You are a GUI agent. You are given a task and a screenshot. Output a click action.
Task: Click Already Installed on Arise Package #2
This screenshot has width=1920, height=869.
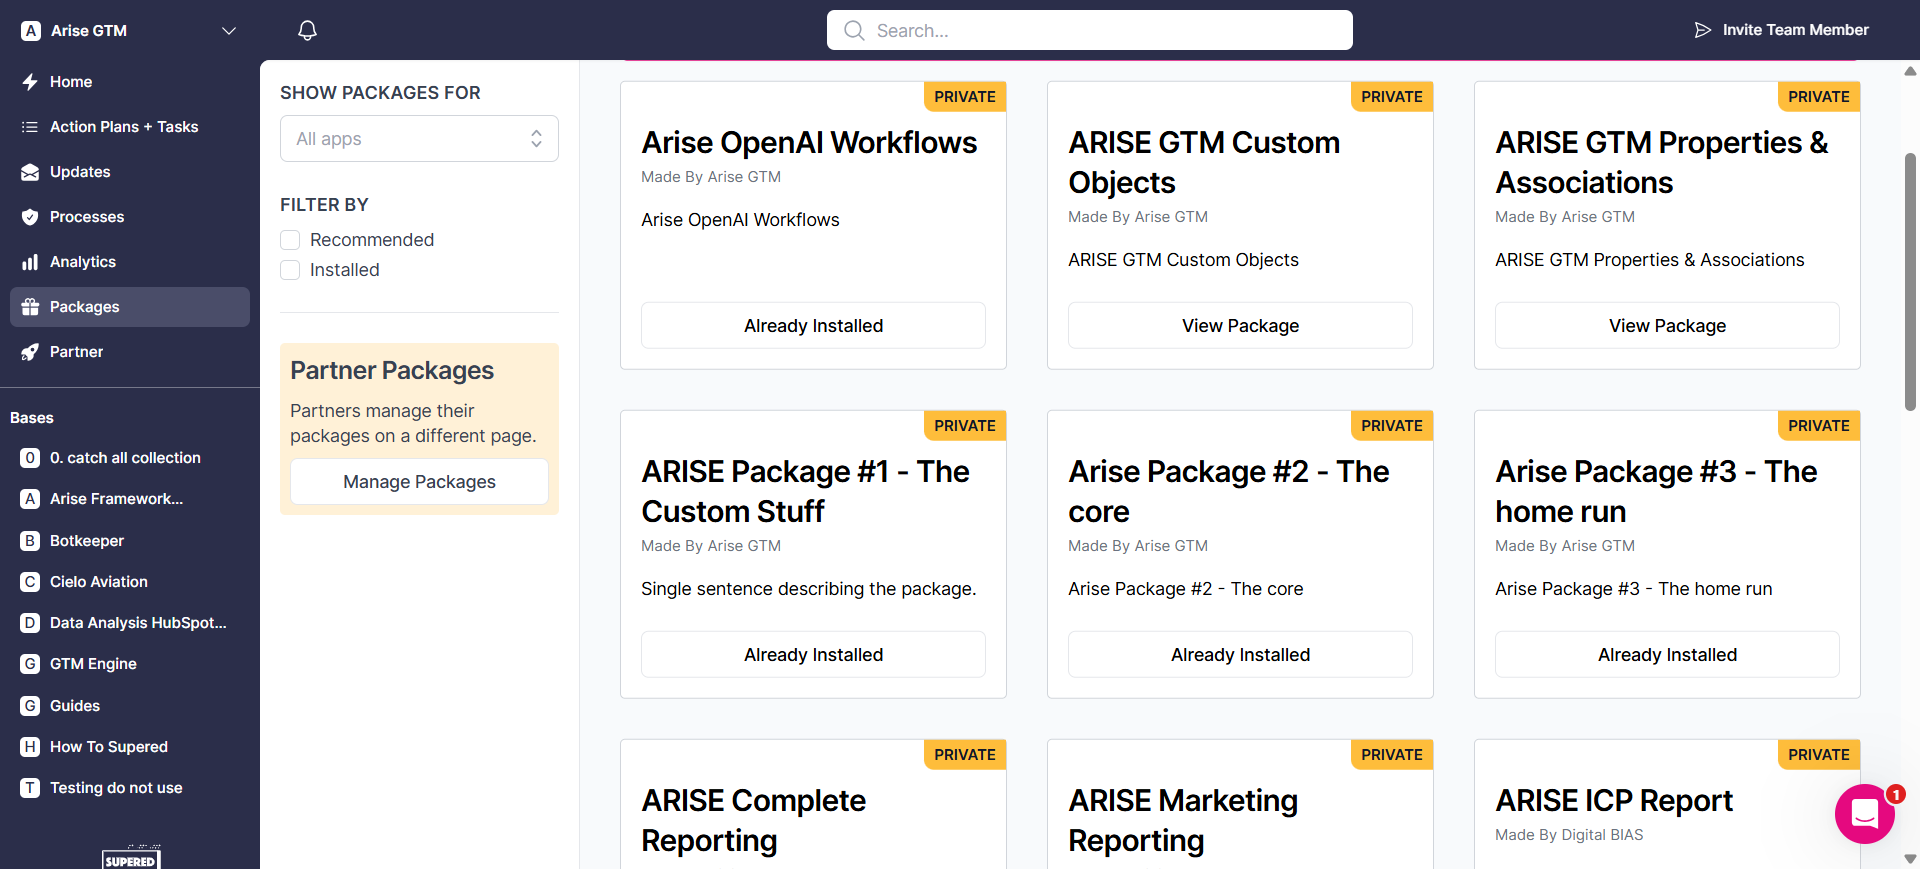1240,655
